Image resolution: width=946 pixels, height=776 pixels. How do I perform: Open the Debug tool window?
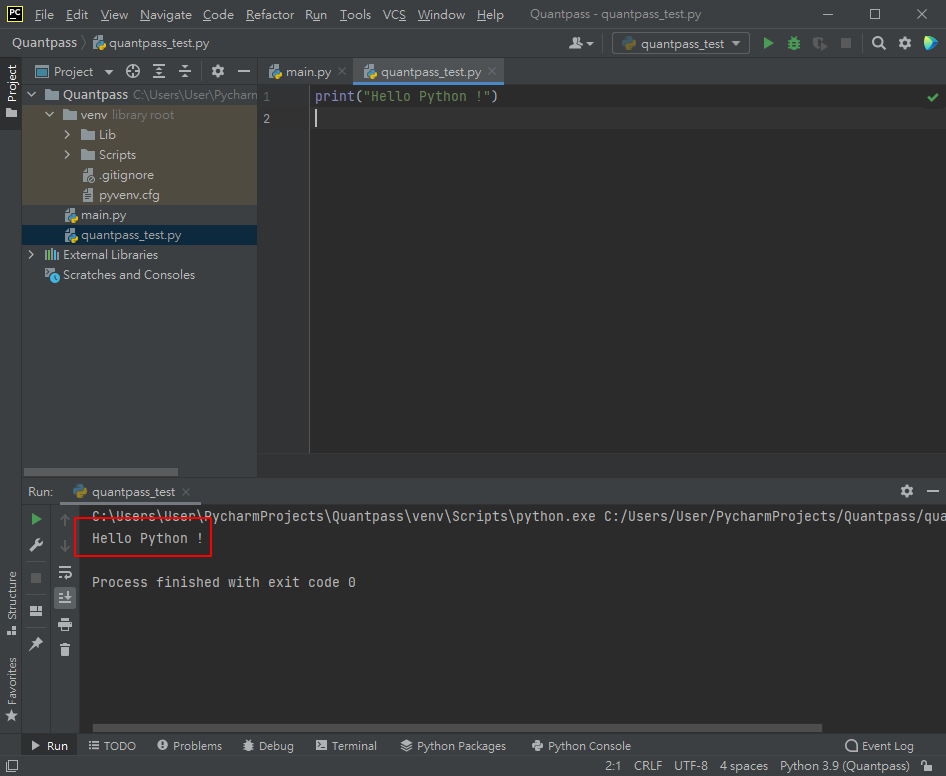(x=268, y=746)
